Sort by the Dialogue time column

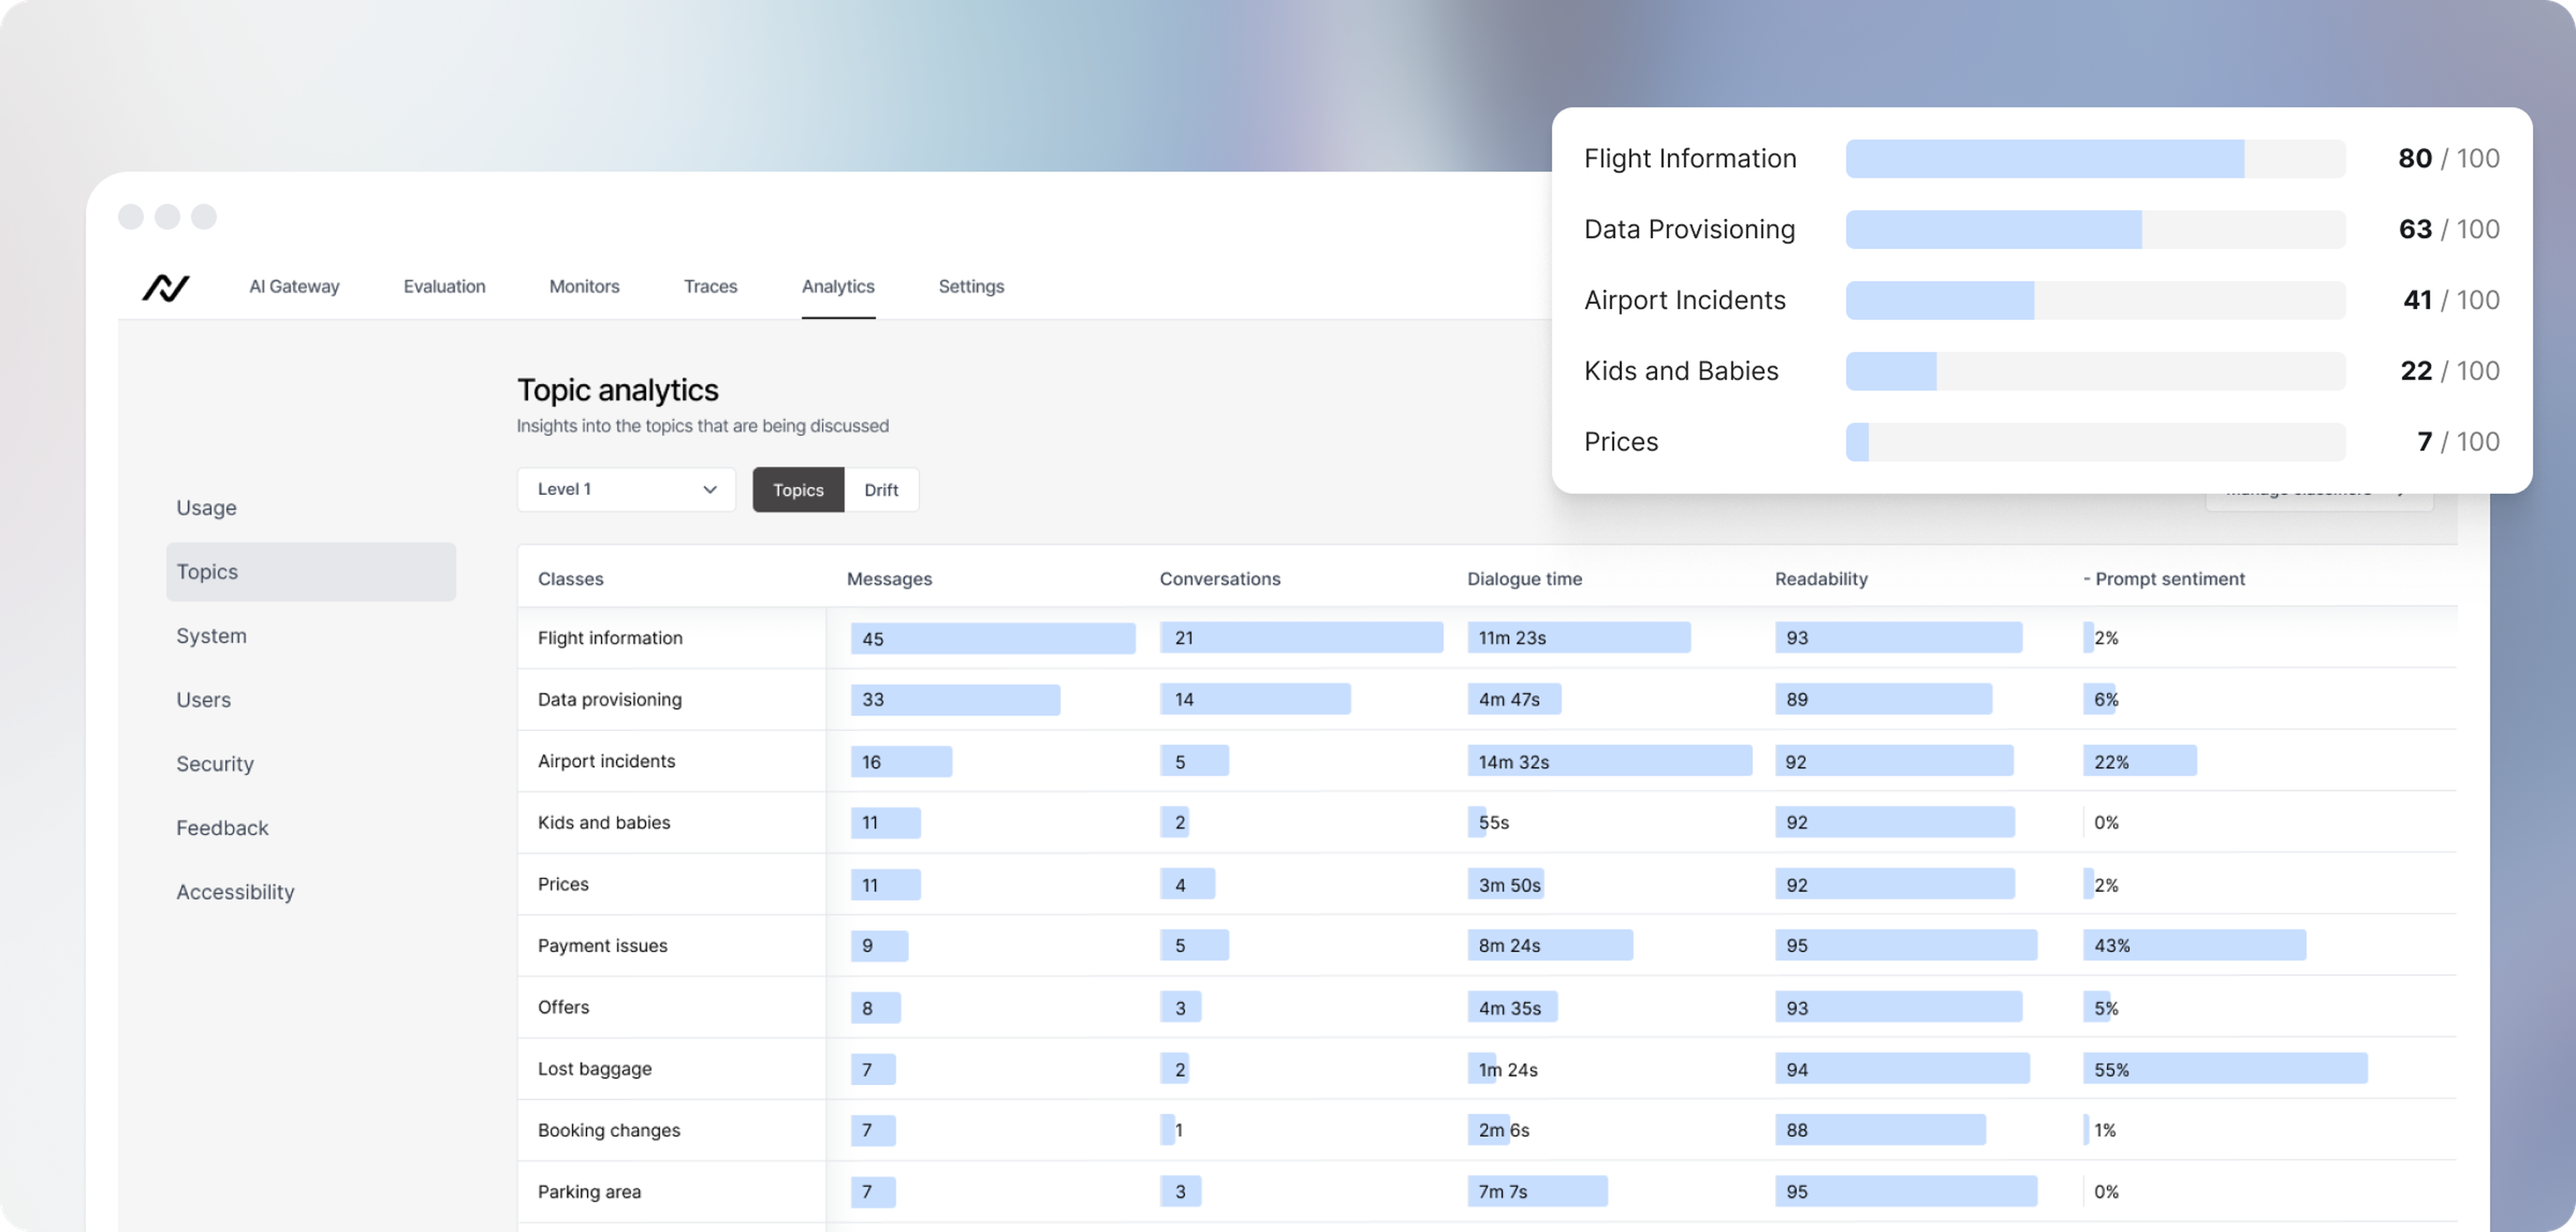1524,578
